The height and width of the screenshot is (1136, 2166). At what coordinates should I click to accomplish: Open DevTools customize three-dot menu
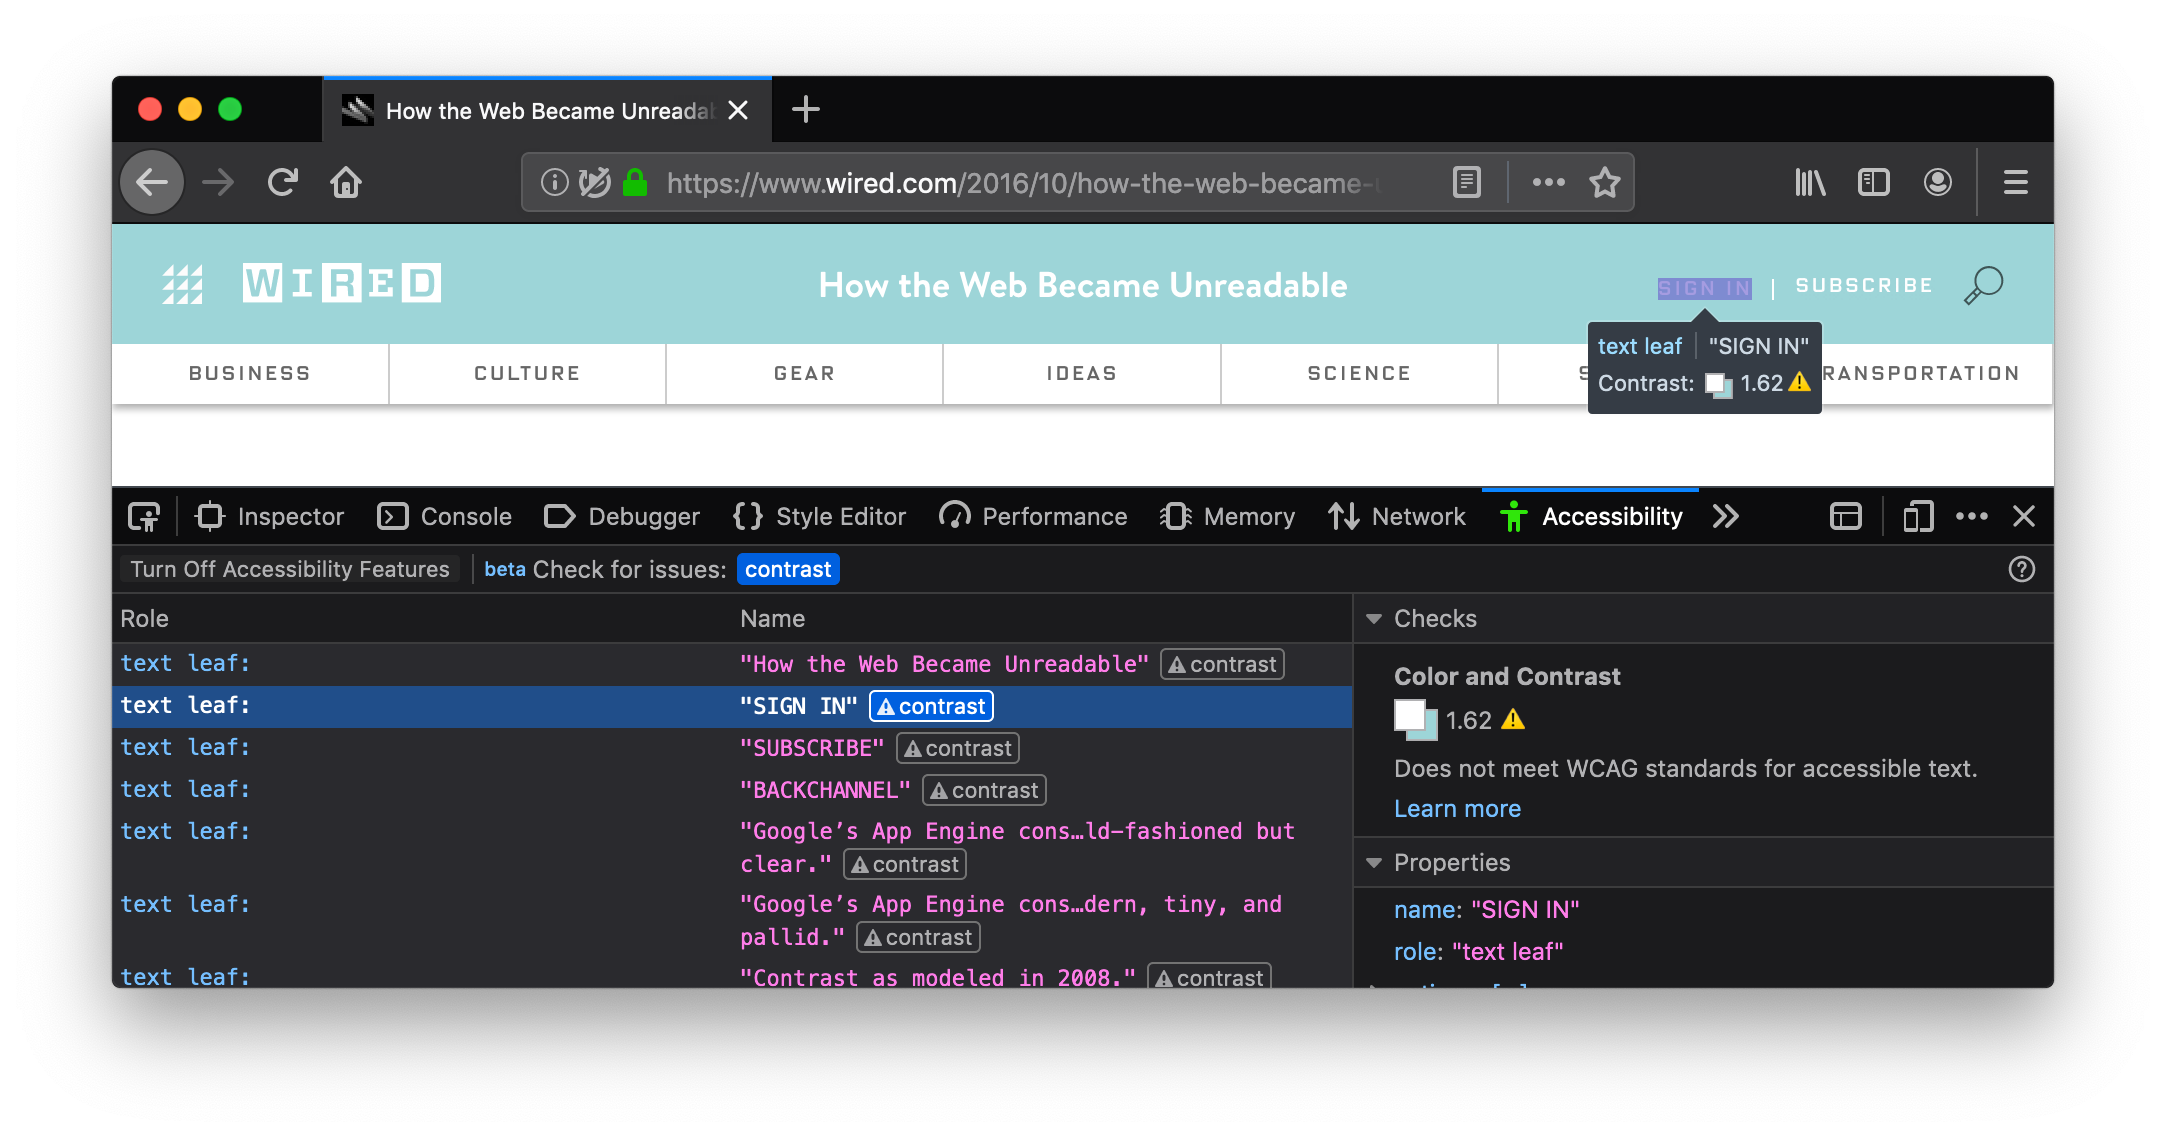pyautogui.click(x=1971, y=516)
